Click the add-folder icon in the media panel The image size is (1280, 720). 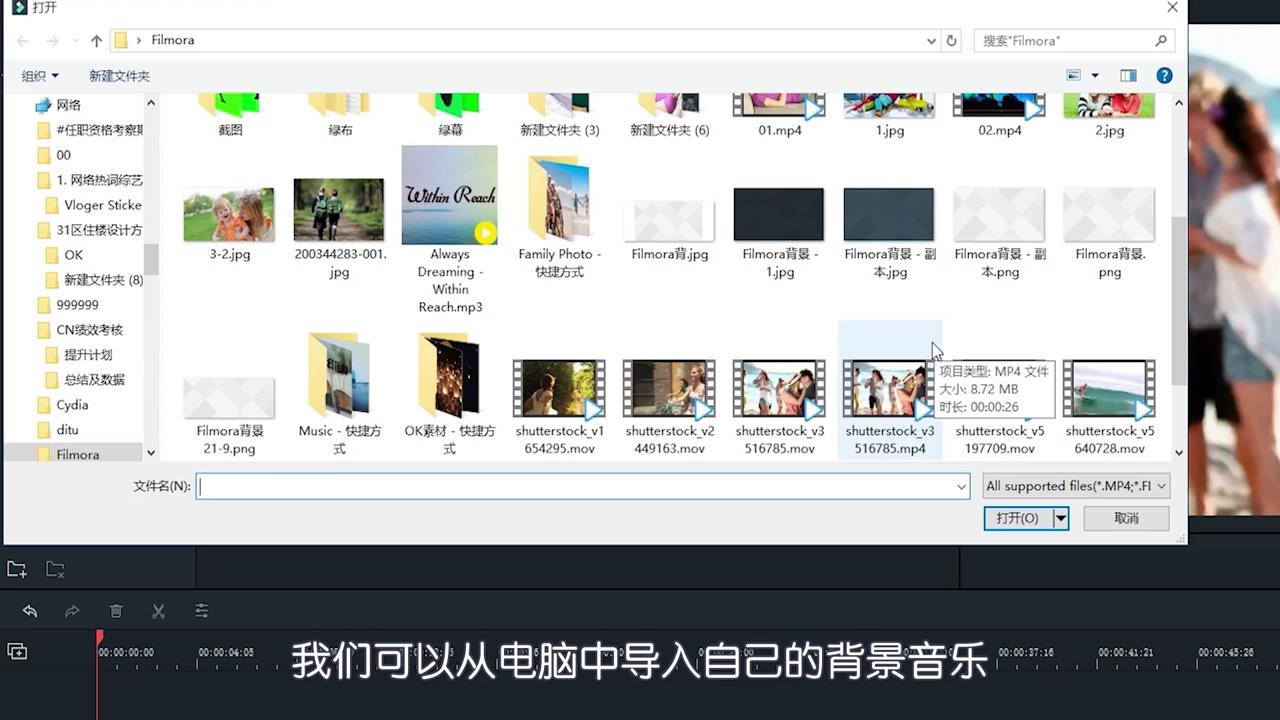pos(15,568)
